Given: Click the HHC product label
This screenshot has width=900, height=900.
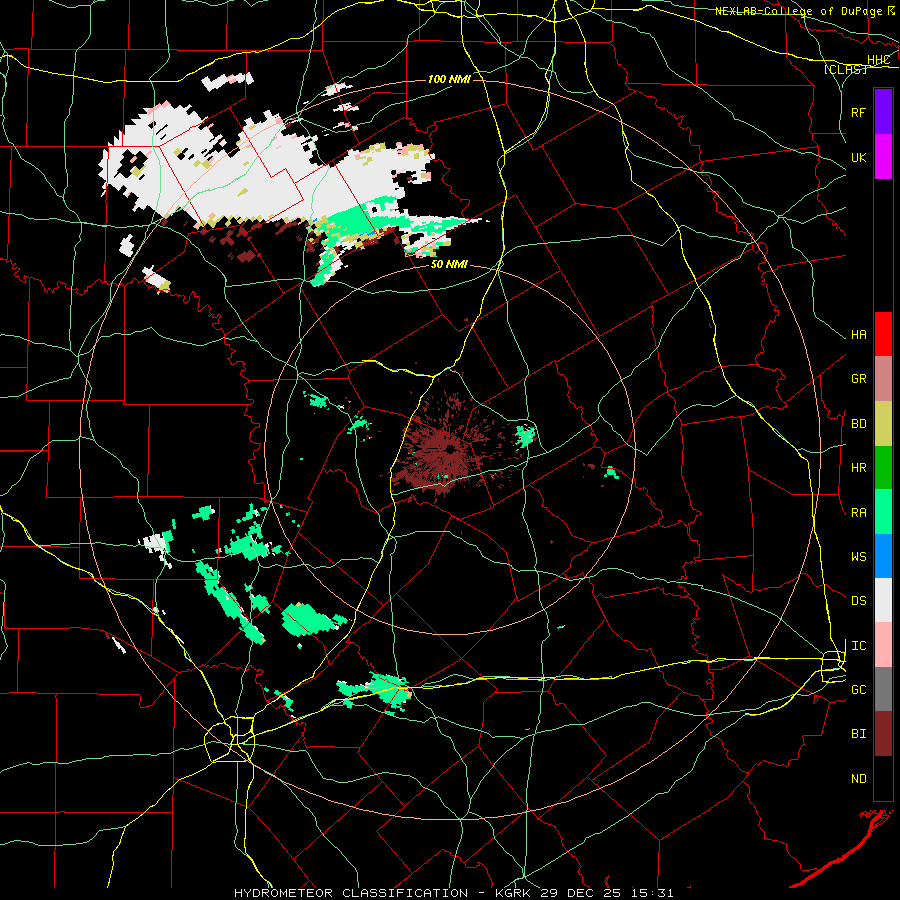Looking at the screenshot, I should 878,60.
